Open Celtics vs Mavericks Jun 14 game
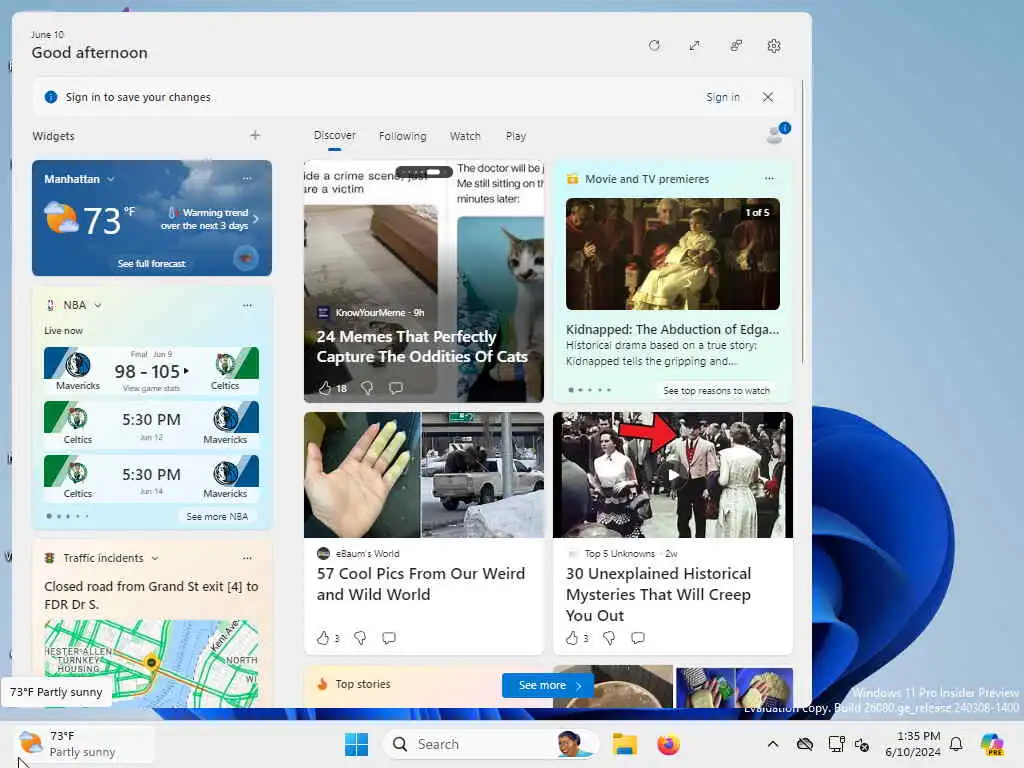The width and height of the screenshot is (1024, 768). 151,479
